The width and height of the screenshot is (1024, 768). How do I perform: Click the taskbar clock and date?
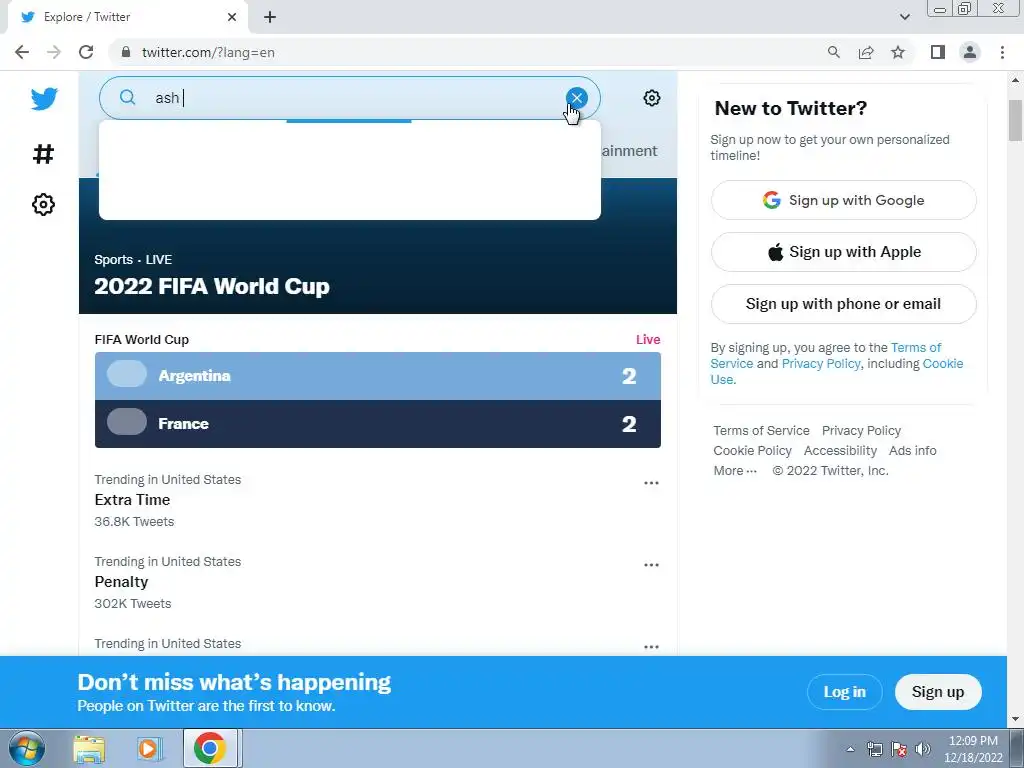click(973, 749)
